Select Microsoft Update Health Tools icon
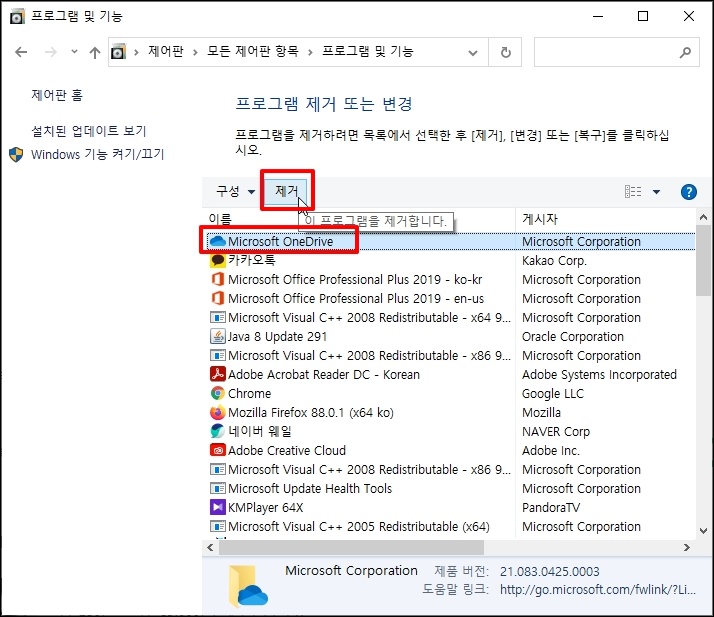 [218, 489]
